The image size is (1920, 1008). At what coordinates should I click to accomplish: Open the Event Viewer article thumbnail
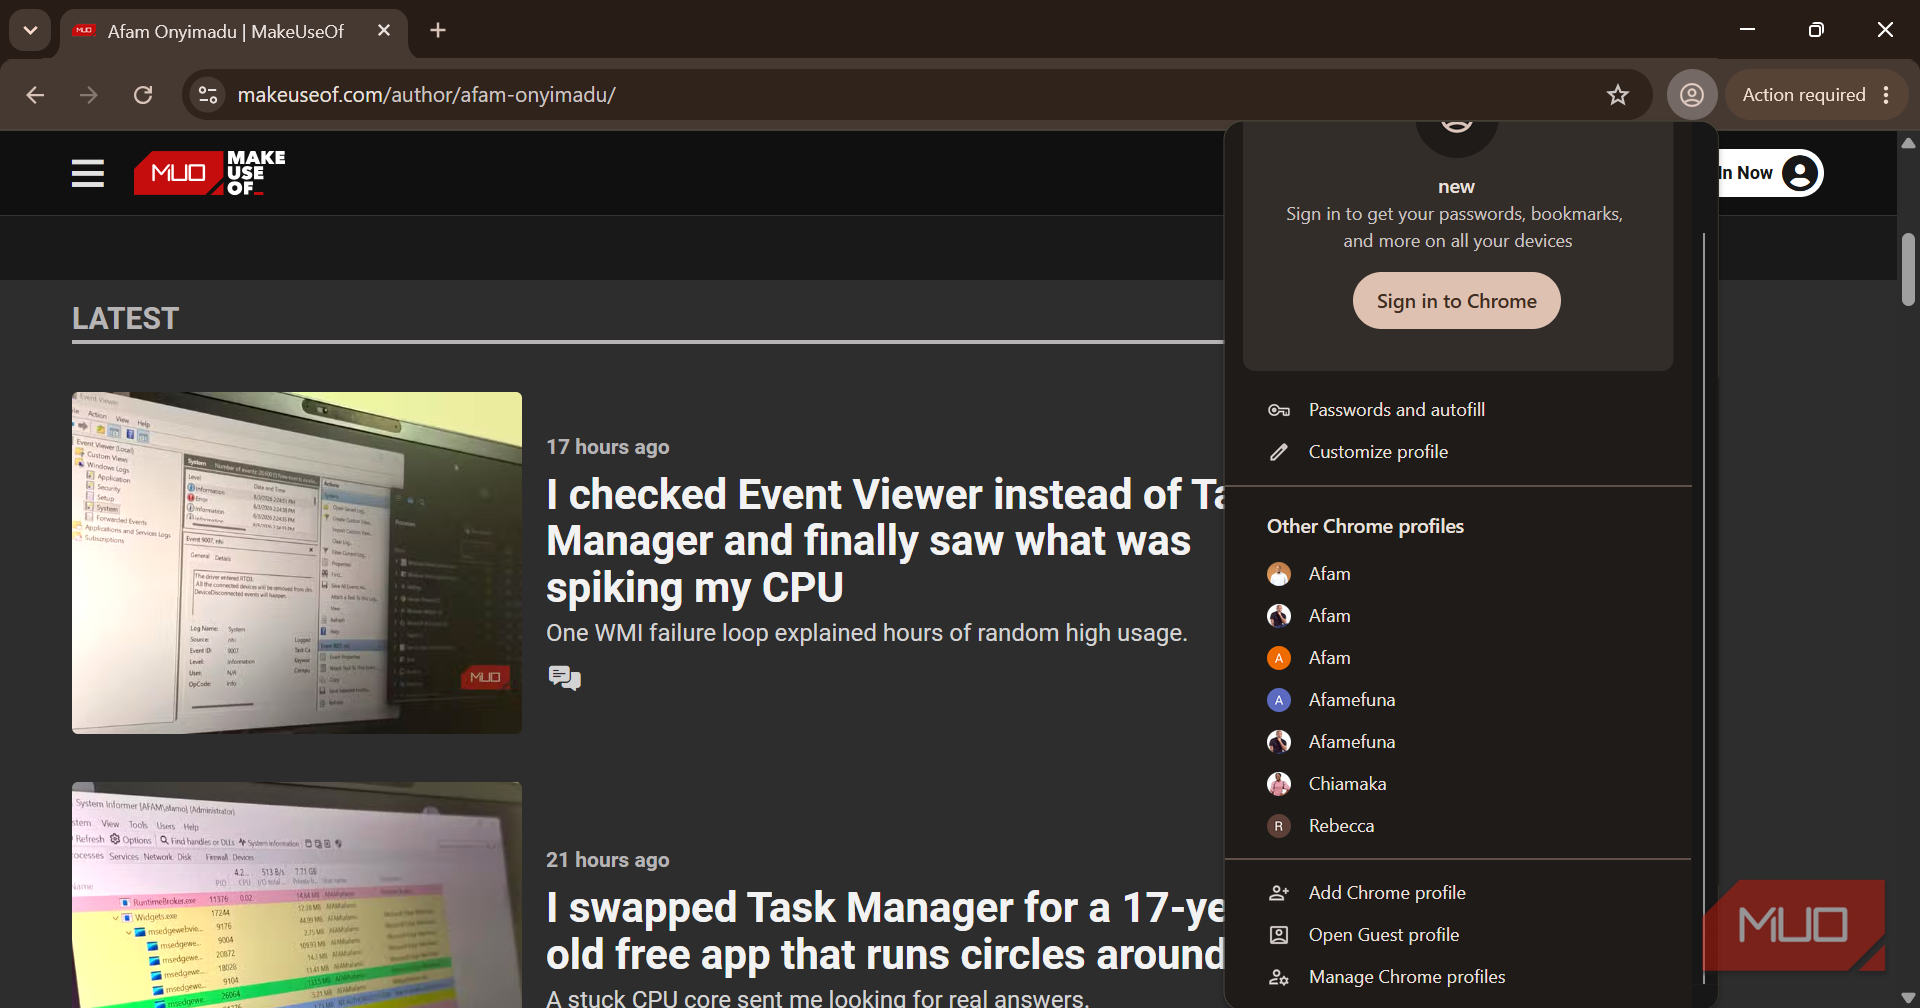click(297, 563)
